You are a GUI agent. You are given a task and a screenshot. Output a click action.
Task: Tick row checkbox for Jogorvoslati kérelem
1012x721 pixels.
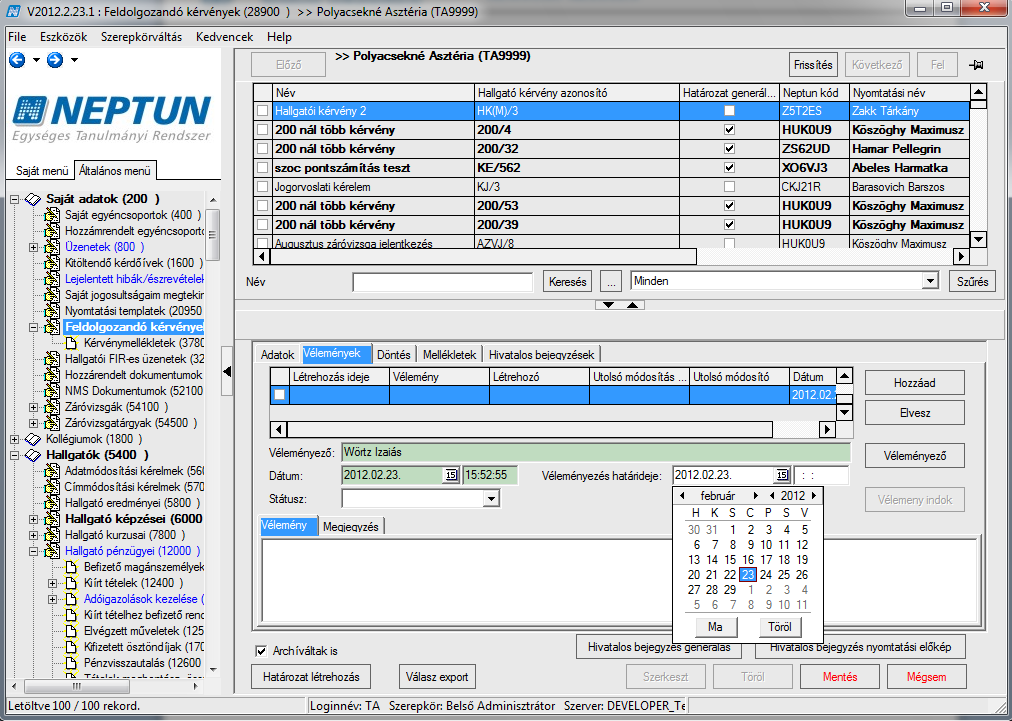[262, 187]
